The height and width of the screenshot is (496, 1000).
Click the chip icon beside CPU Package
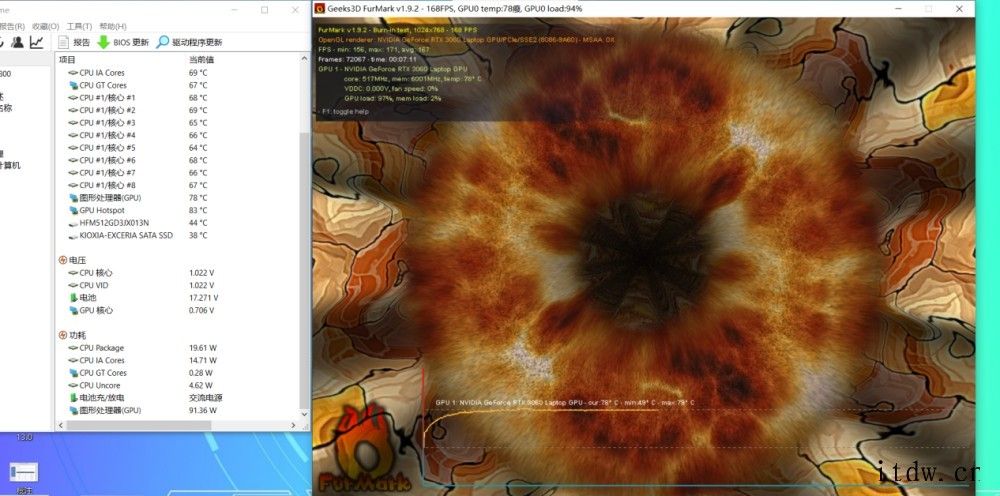coord(73,347)
